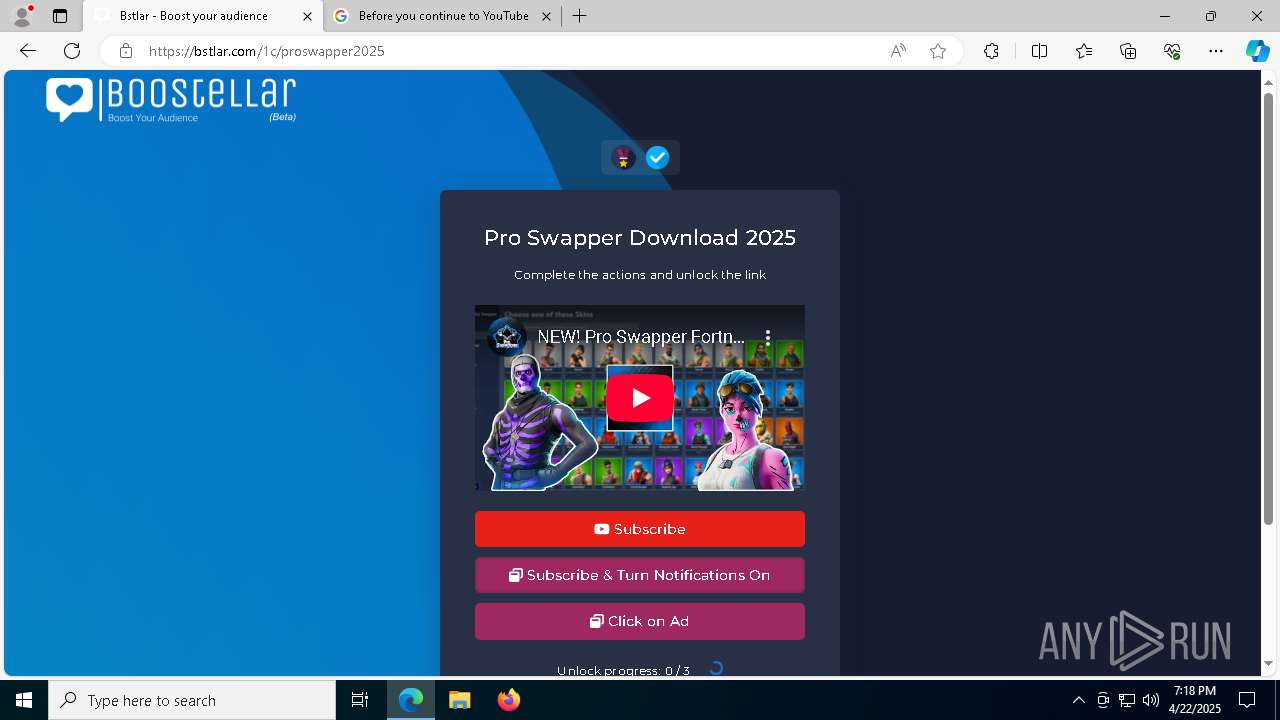Click the YouTube channel avatar on video
The height and width of the screenshot is (720, 1280).
click(x=507, y=337)
